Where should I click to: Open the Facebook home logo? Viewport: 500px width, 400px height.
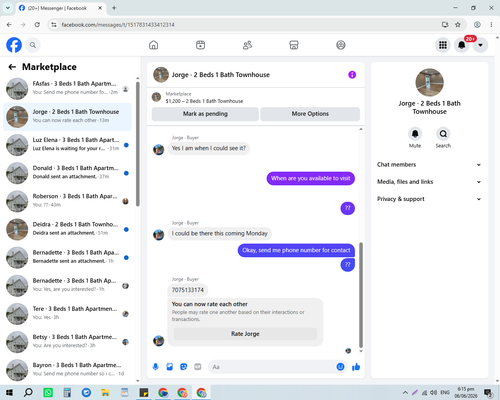(x=14, y=45)
